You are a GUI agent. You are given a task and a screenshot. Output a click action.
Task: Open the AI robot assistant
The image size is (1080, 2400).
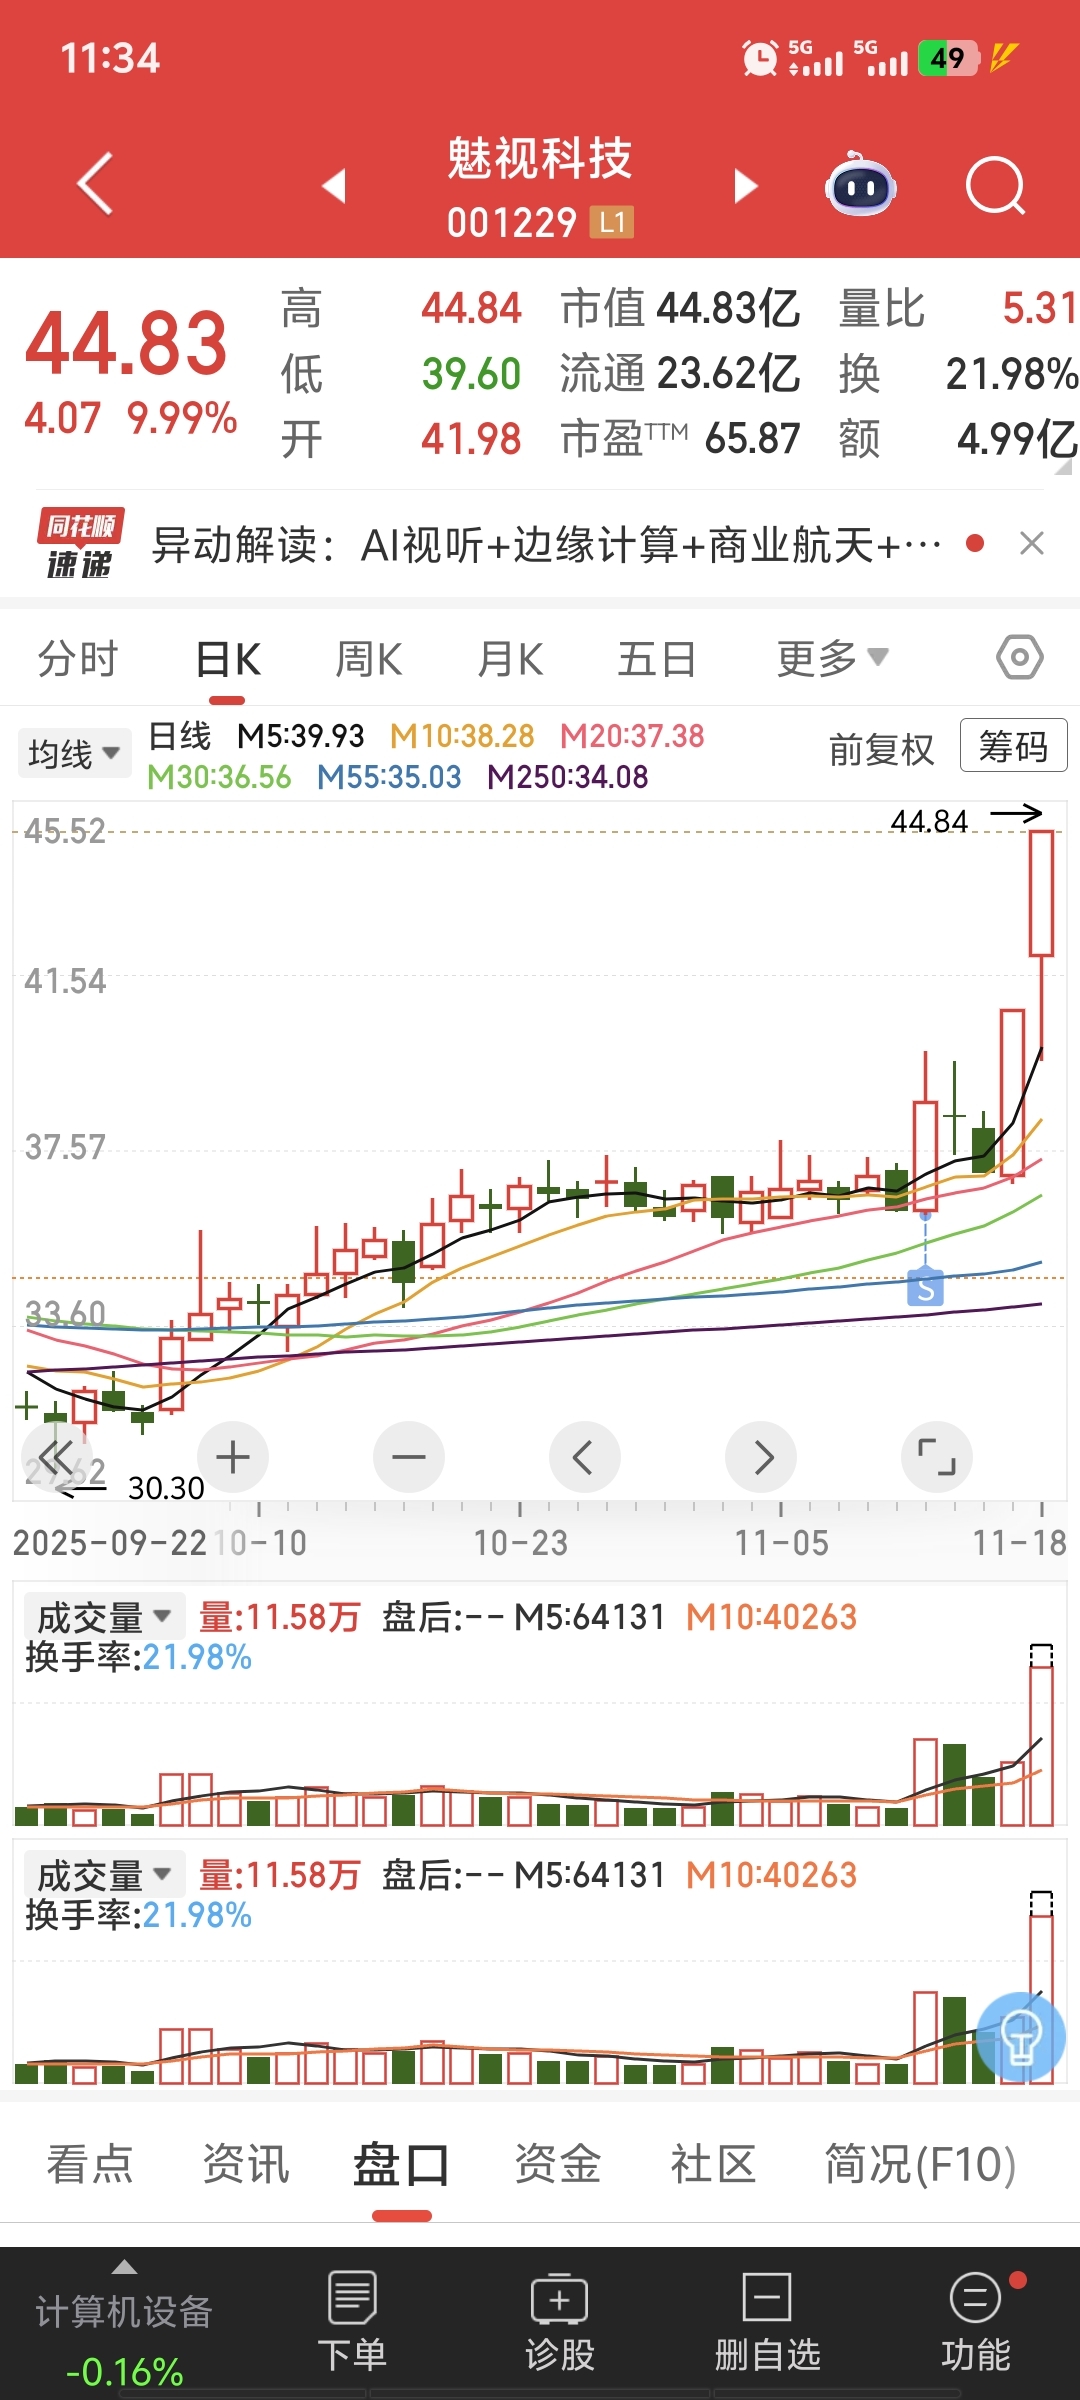[x=861, y=185]
